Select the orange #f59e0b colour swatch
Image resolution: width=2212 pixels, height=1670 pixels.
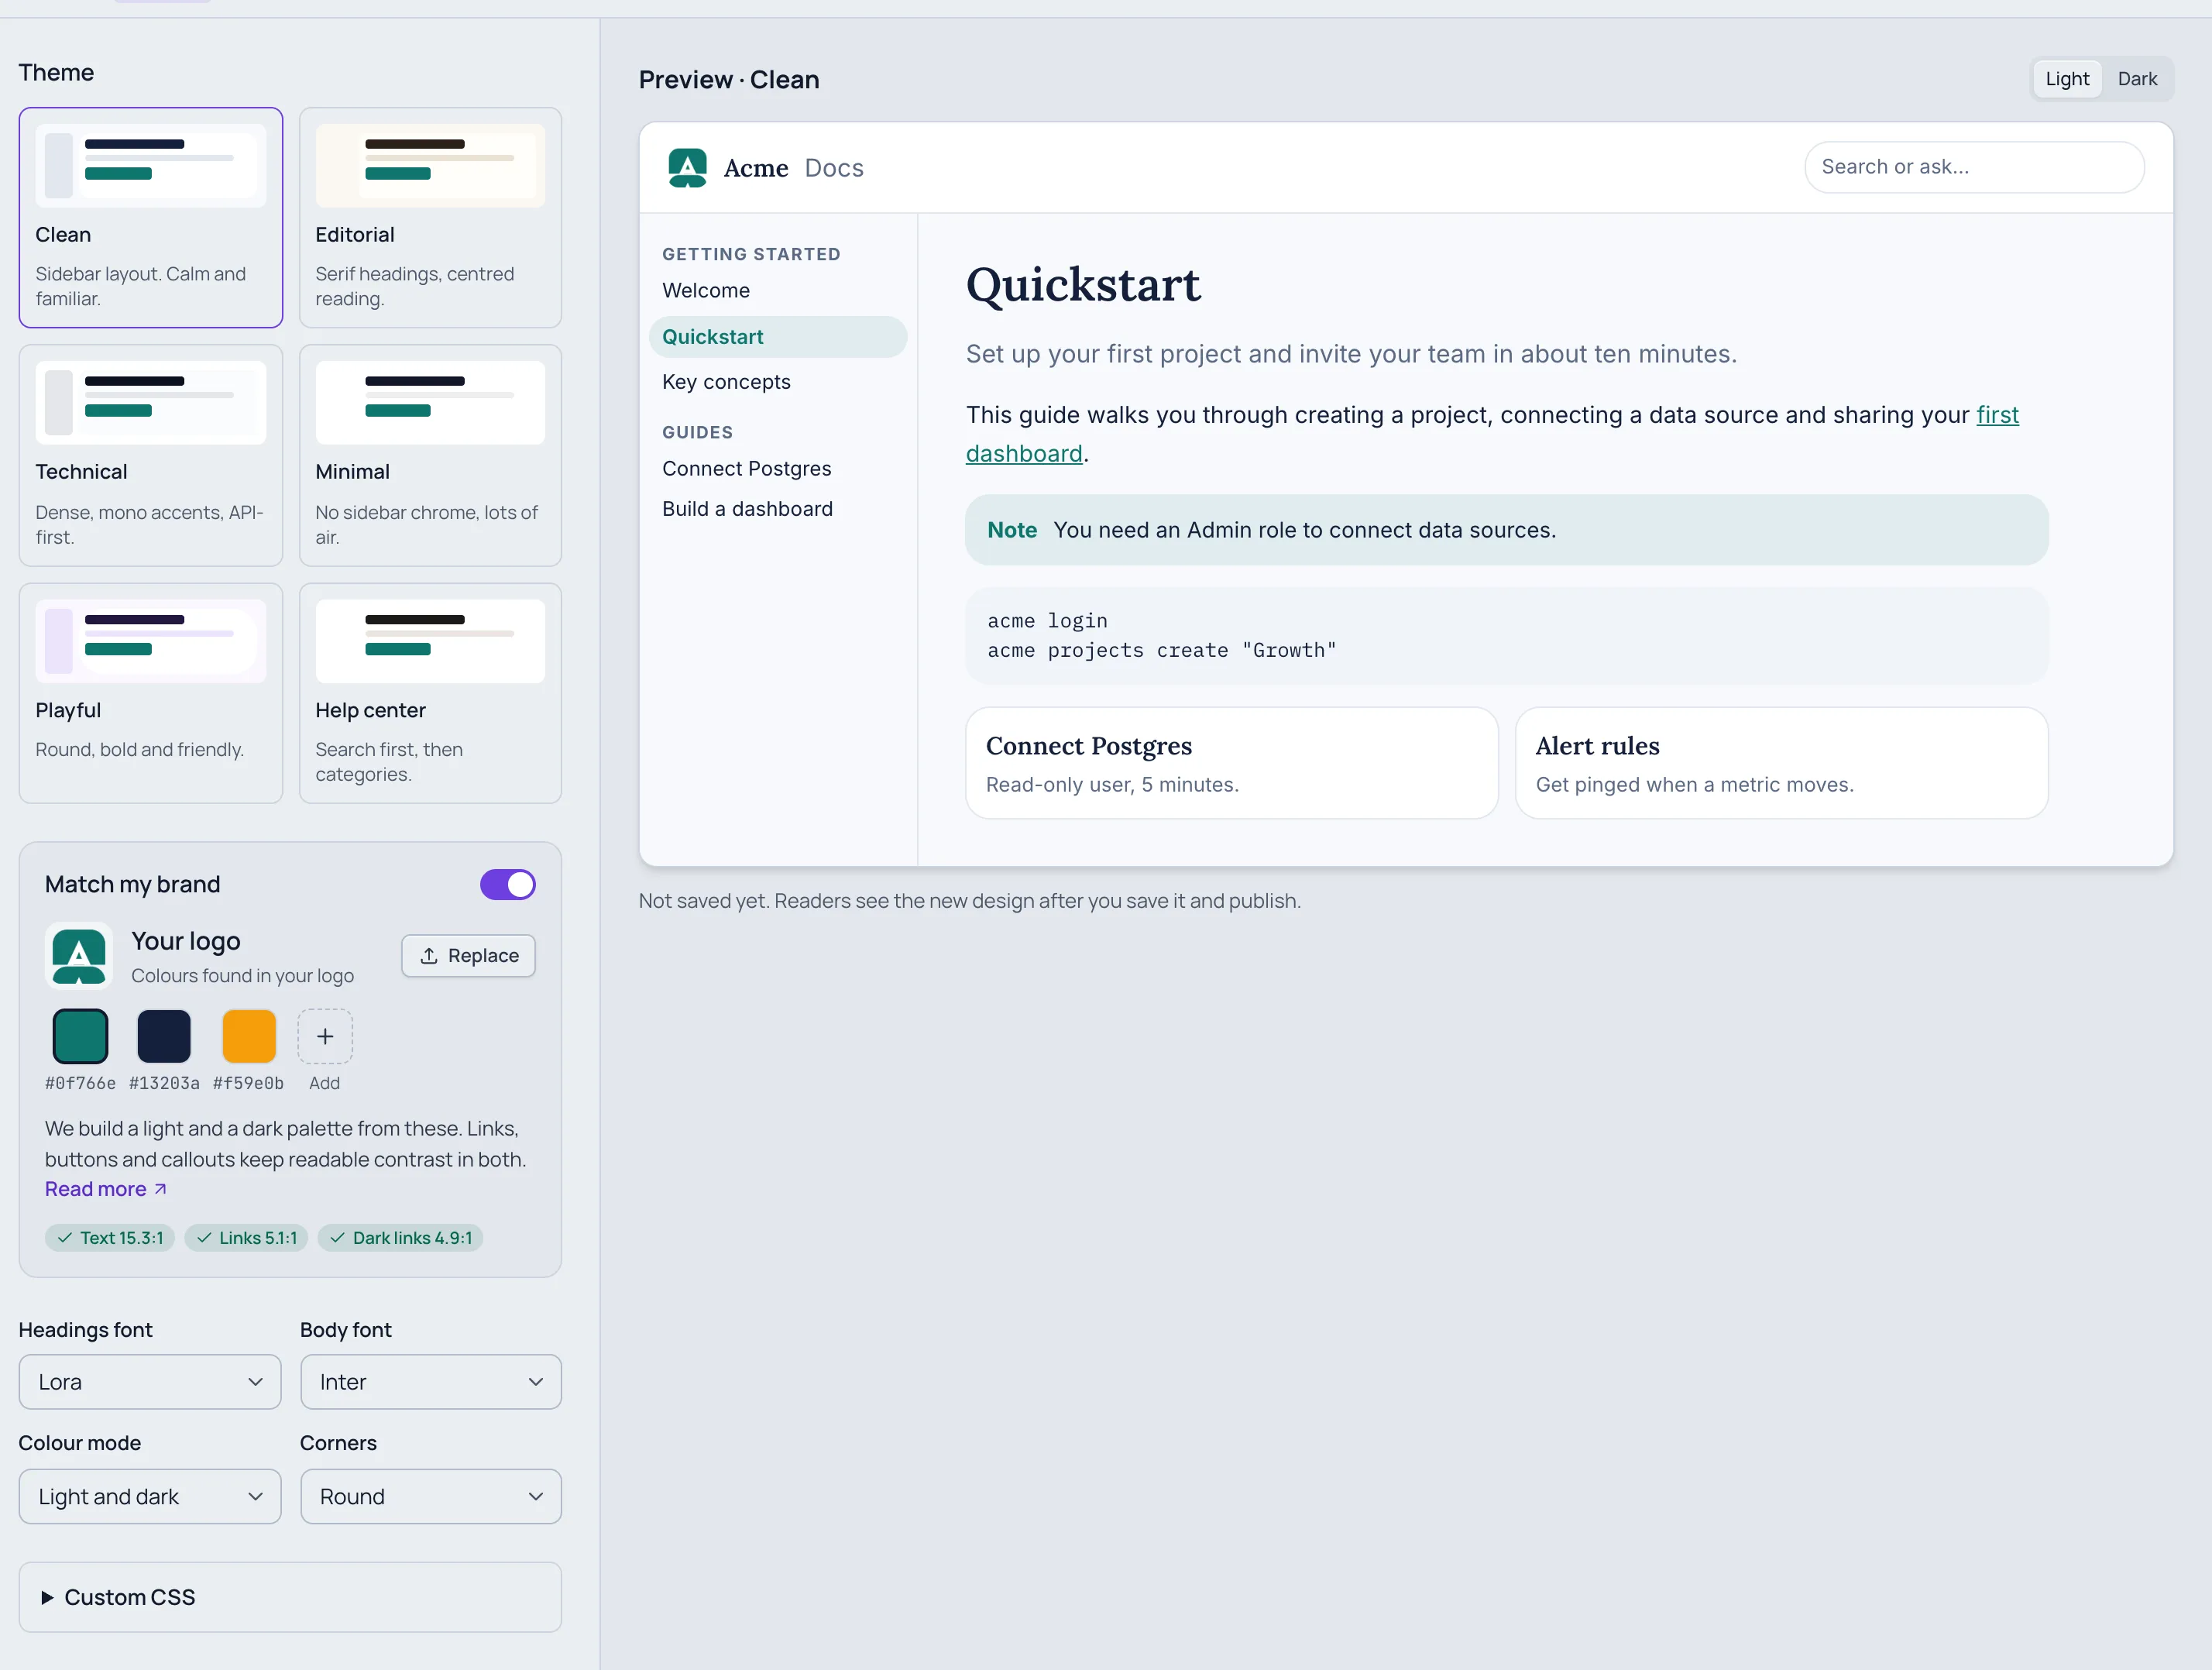tap(249, 1036)
